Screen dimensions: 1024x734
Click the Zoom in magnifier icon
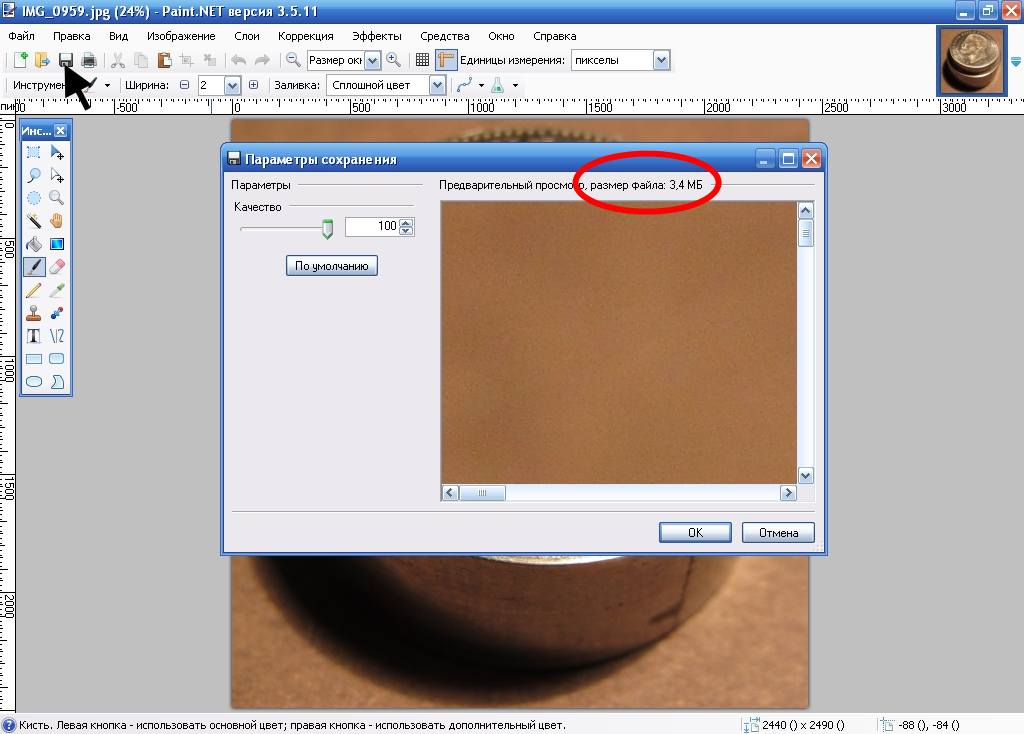(x=394, y=60)
